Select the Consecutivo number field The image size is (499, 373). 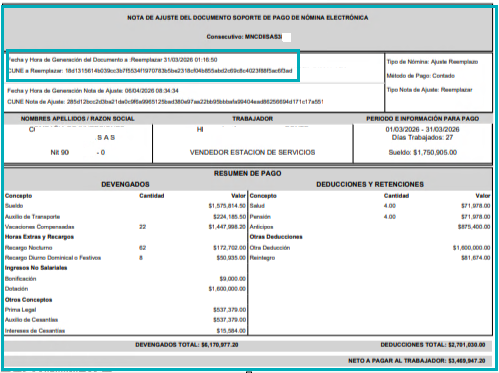(249, 37)
